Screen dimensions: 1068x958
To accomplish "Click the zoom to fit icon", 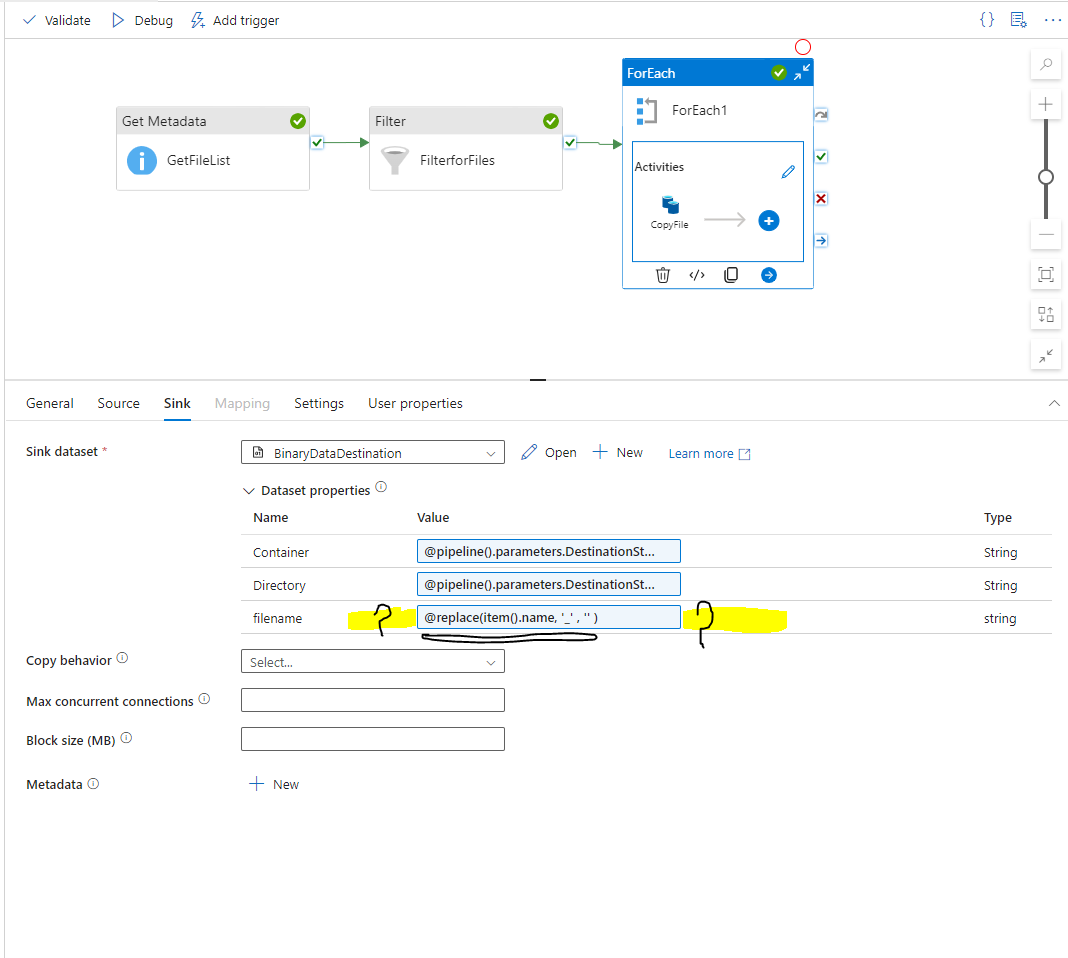I will pos(1046,274).
